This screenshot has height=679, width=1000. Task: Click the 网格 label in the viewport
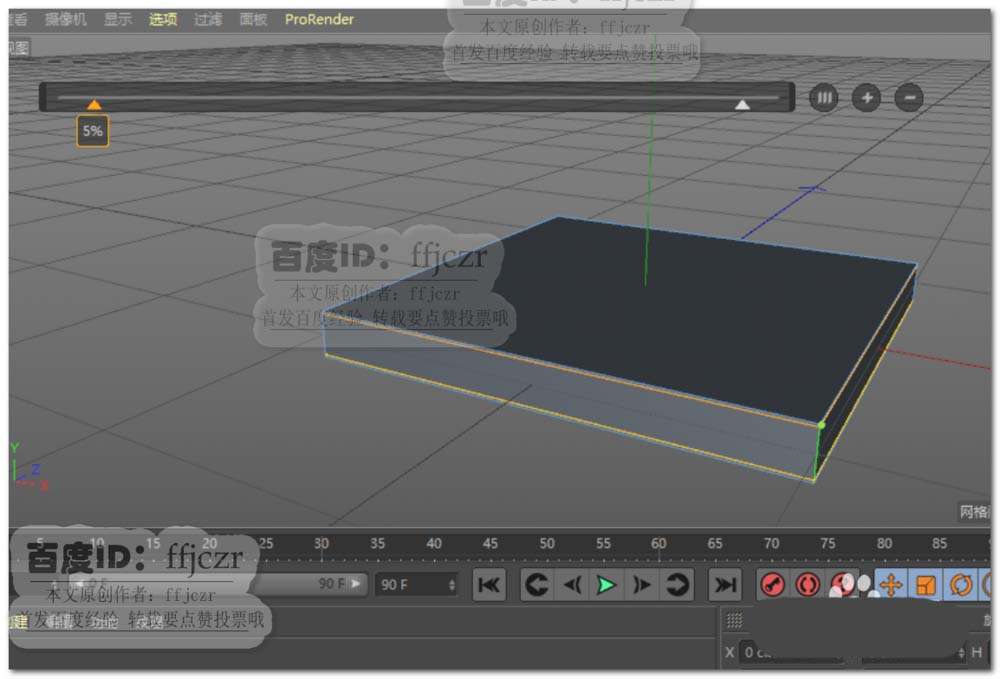974,511
